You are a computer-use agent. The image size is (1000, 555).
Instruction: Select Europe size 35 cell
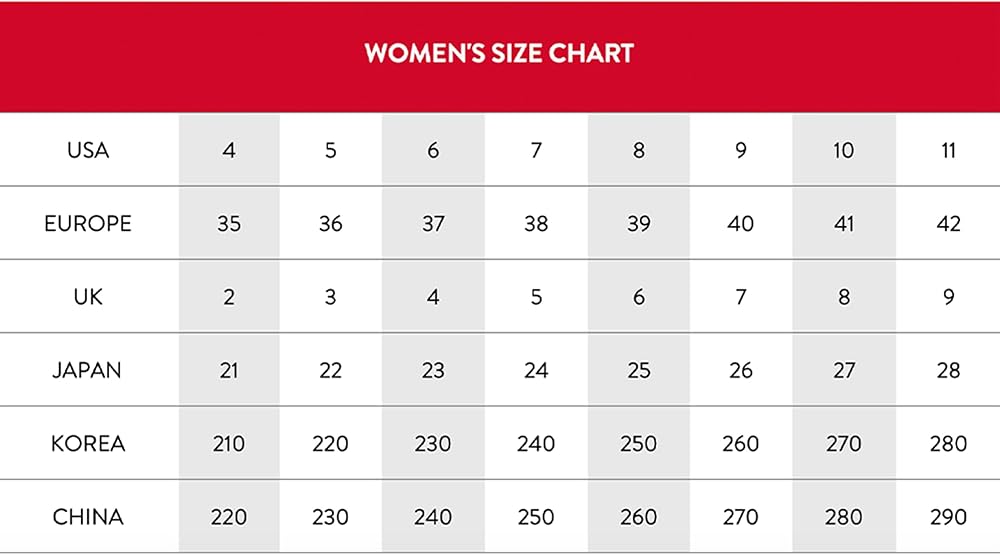coord(229,224)
